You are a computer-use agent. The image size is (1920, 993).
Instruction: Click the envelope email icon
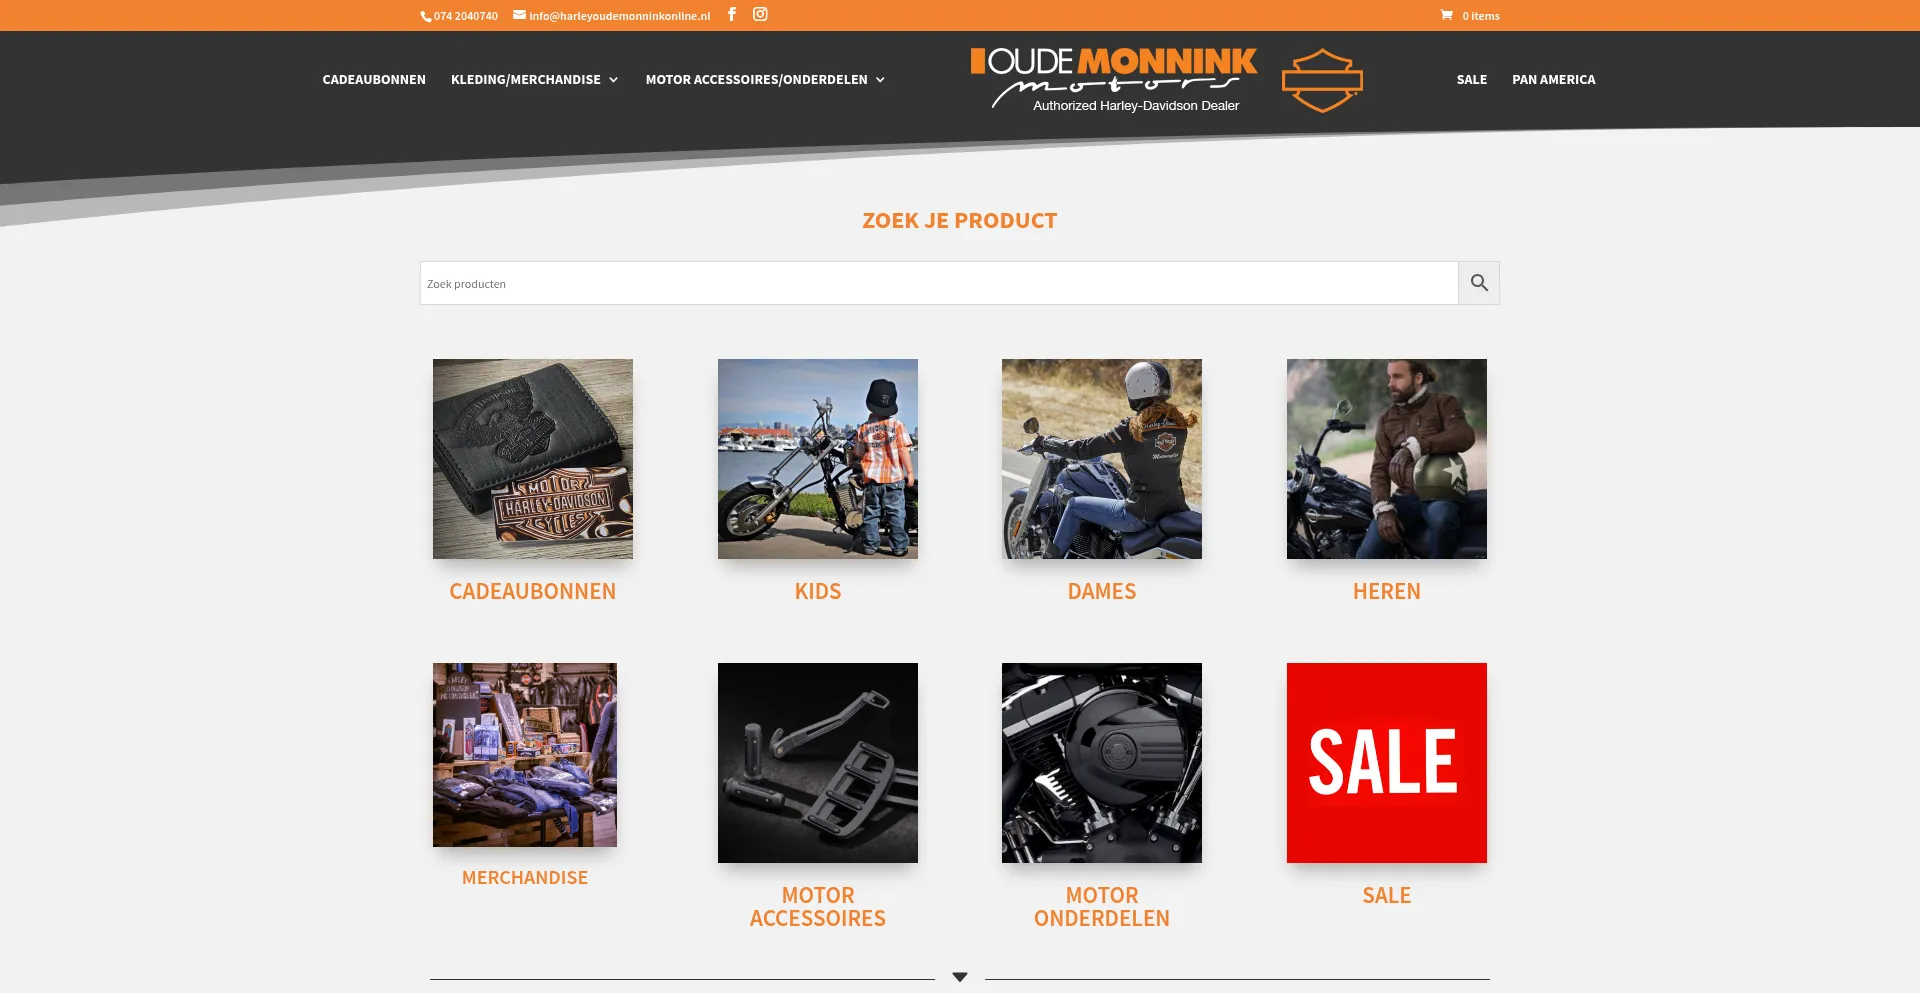point(519,15)
